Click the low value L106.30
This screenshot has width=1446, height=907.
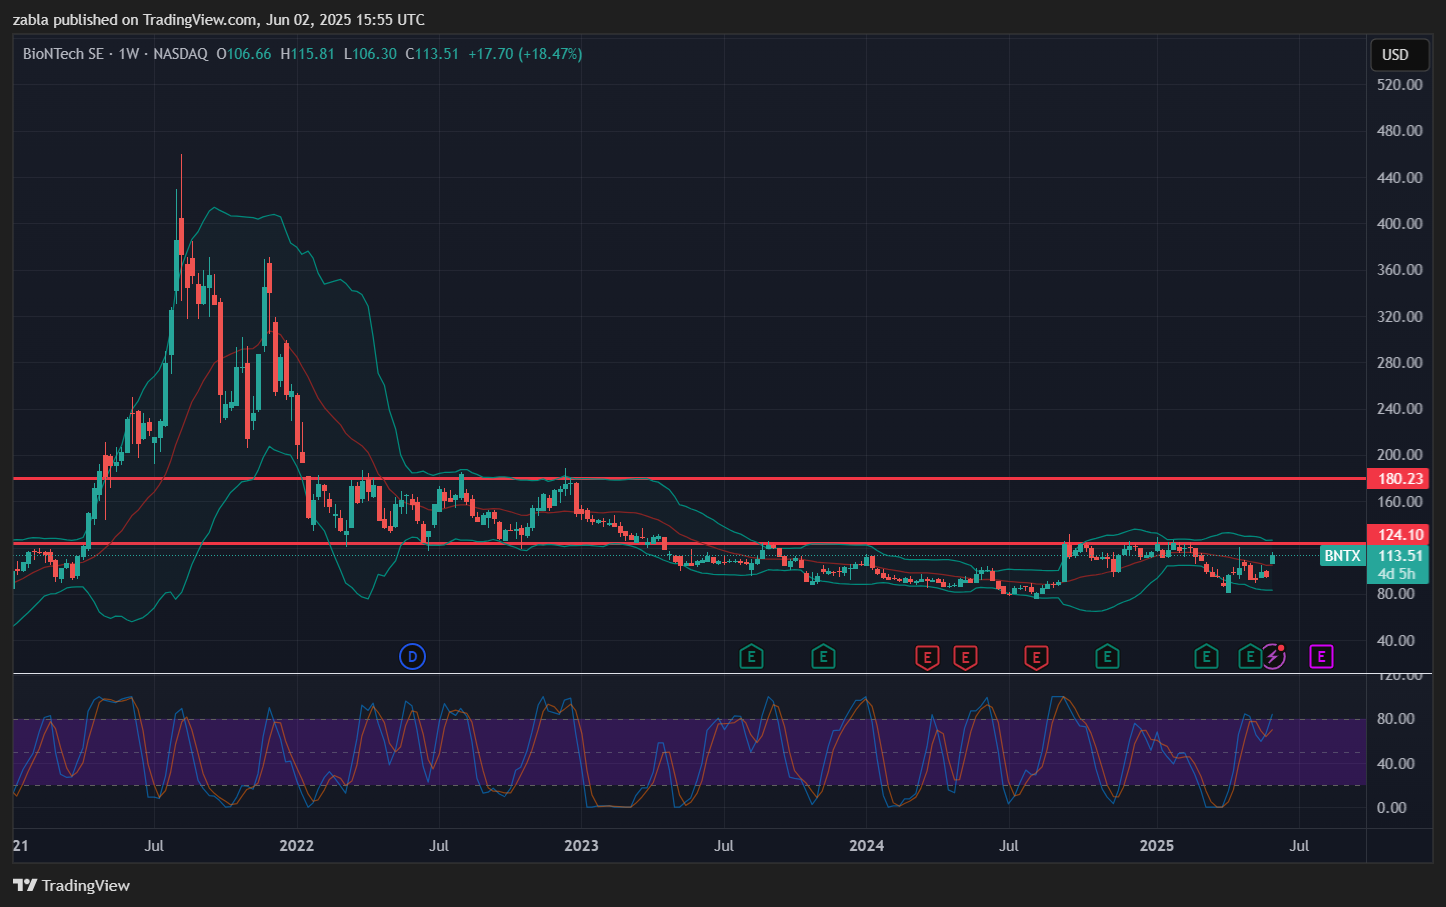[370, 54]
